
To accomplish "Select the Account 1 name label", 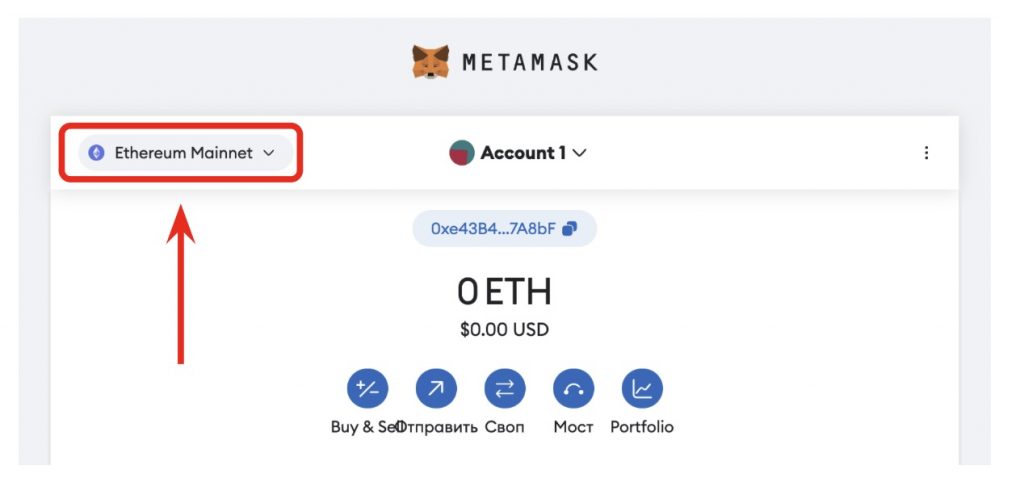I will [523, 153].
